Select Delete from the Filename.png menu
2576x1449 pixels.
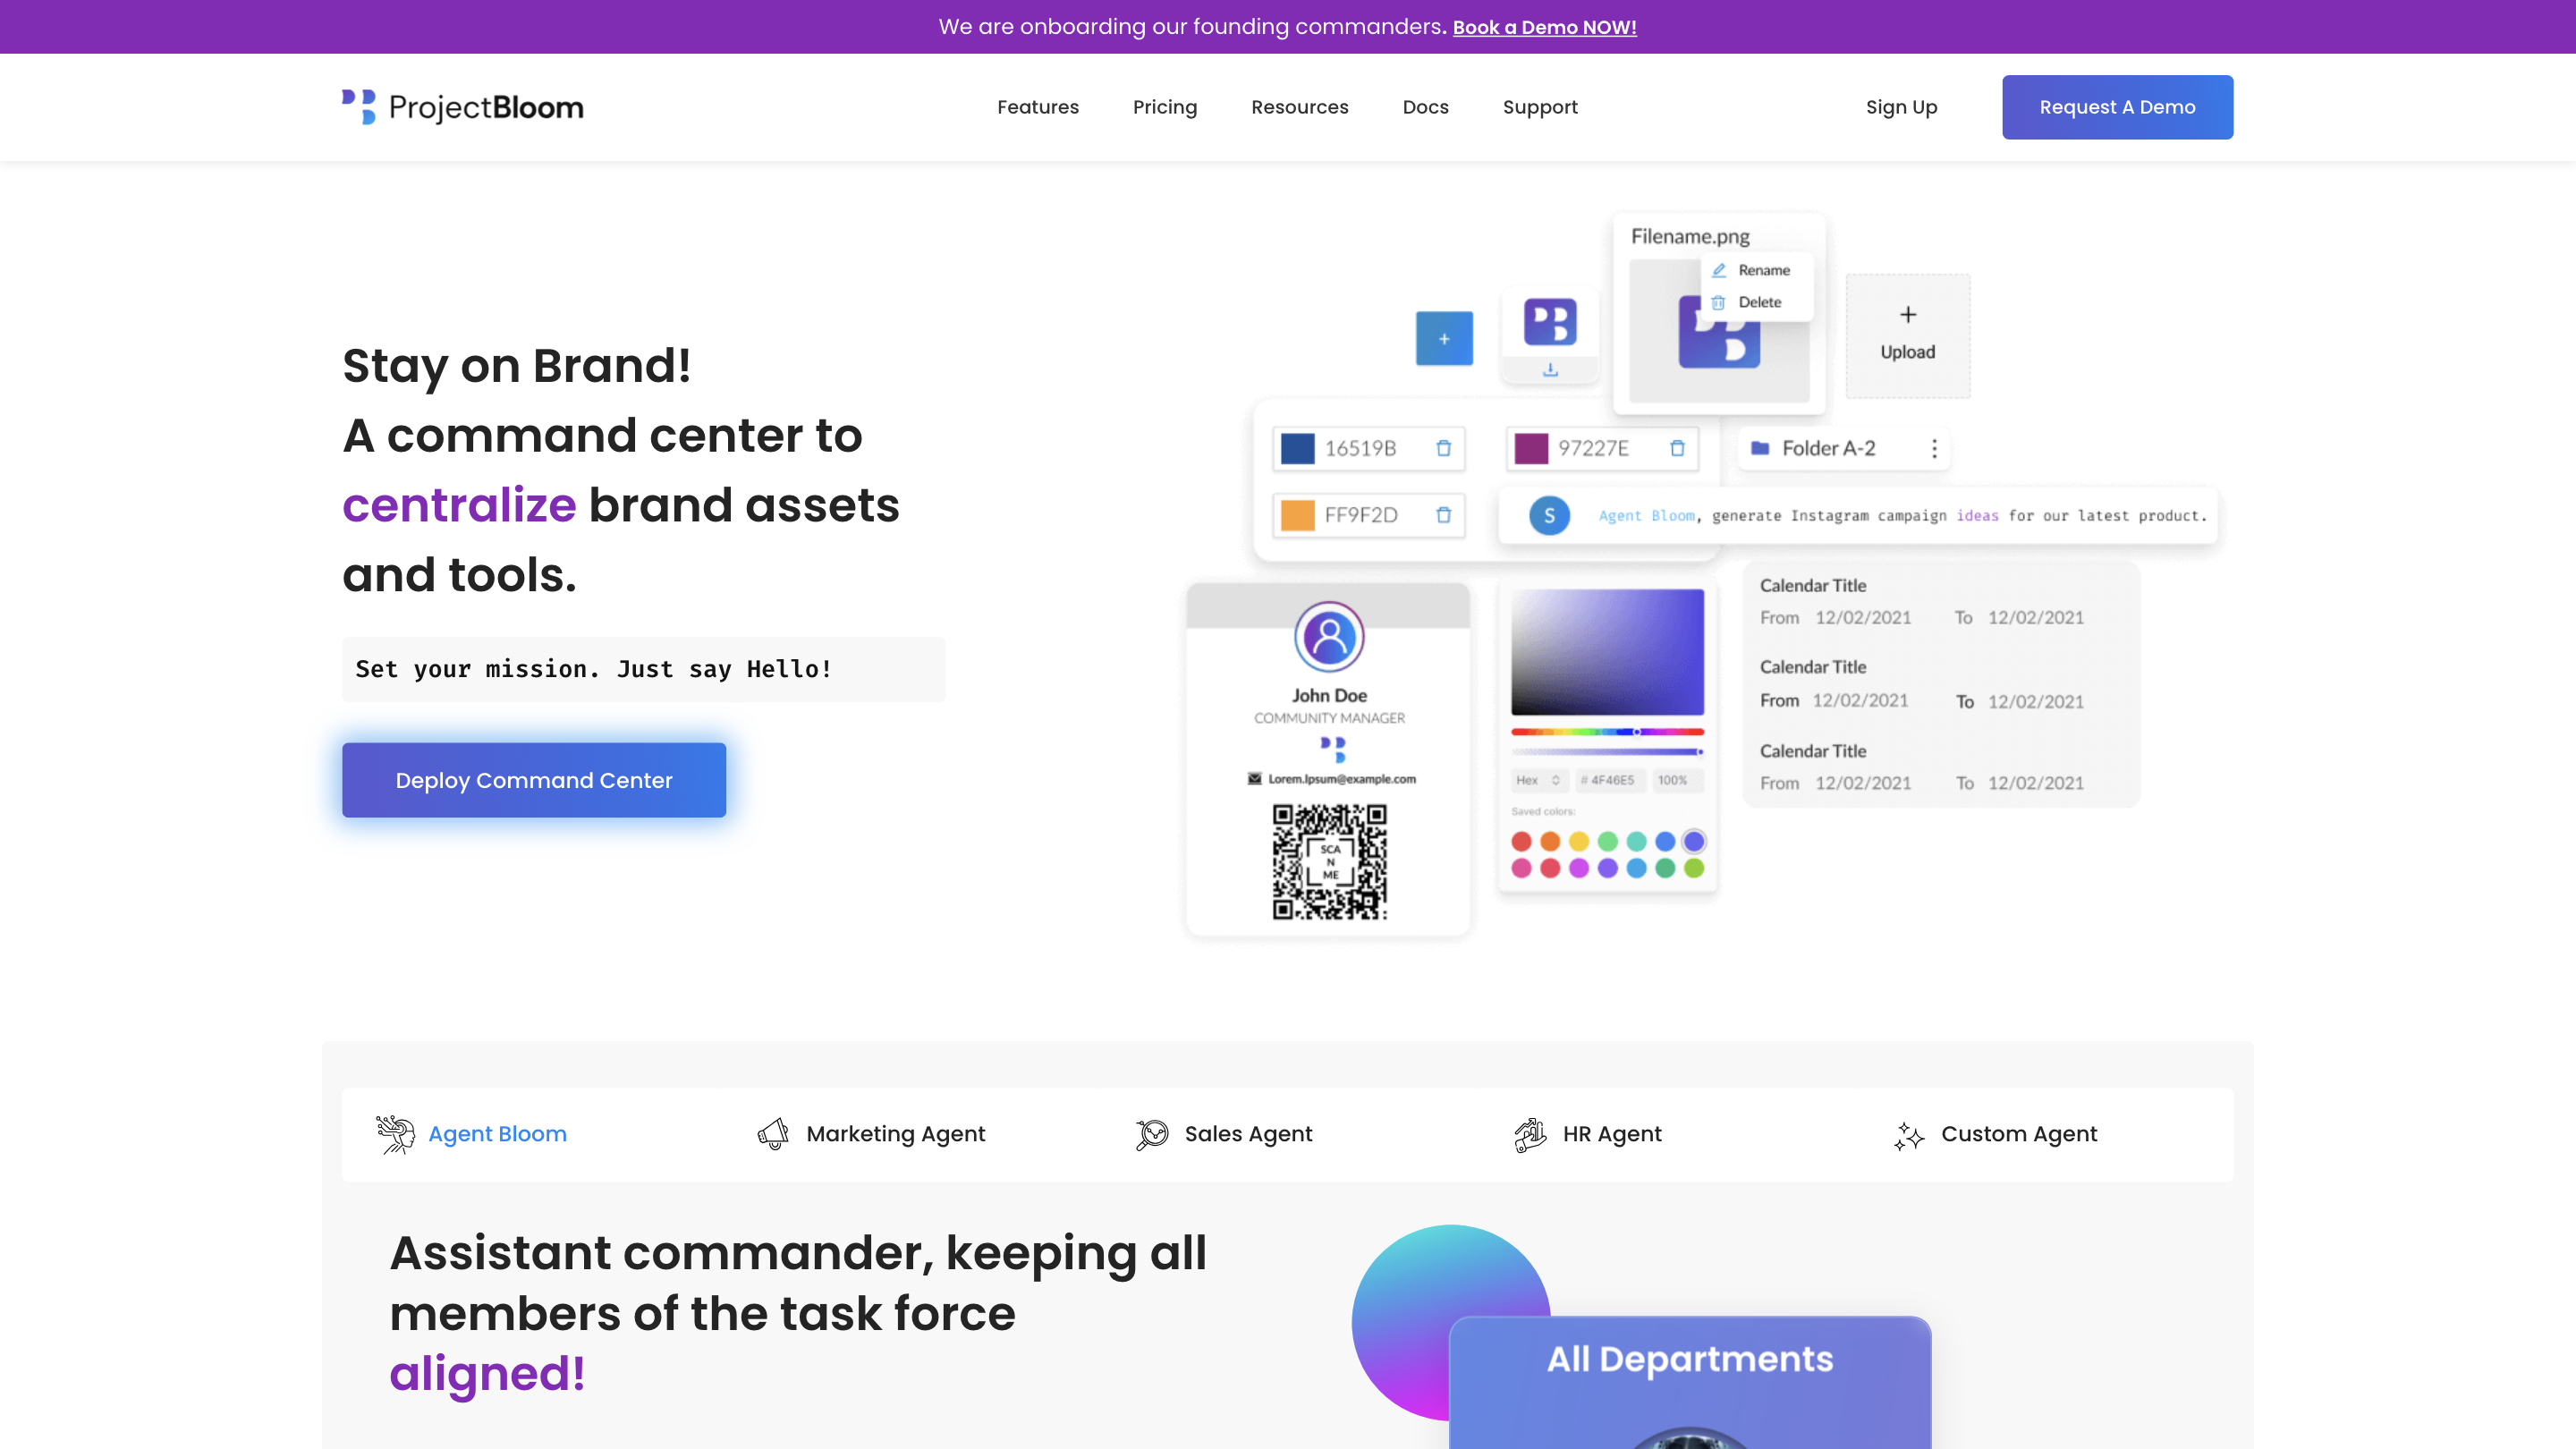point(1760,302)
